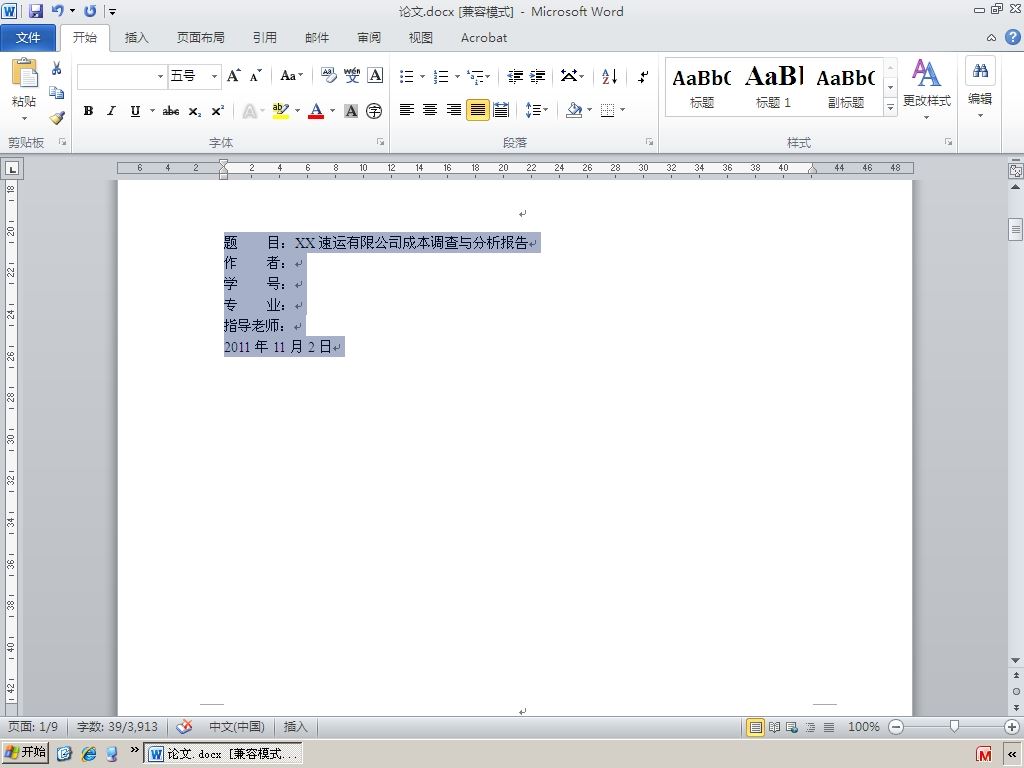Grow font size with the larger A

coord(233,76)
